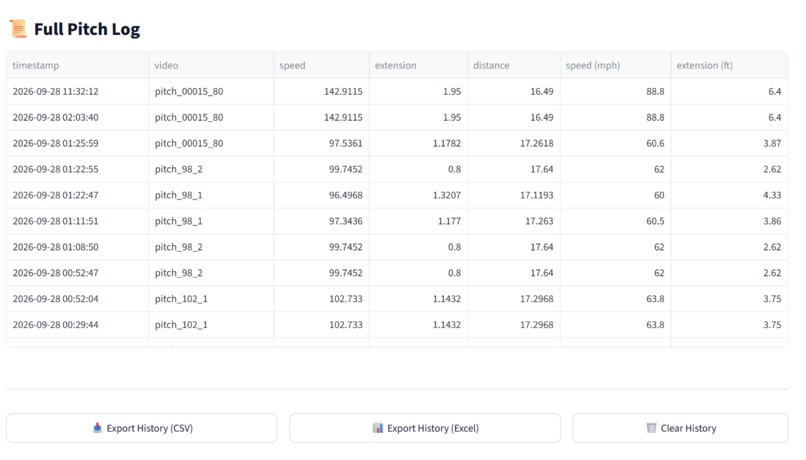Click speed value 96.4968
Viewport: 806px width, 460px height.
(x=345, y=195)
